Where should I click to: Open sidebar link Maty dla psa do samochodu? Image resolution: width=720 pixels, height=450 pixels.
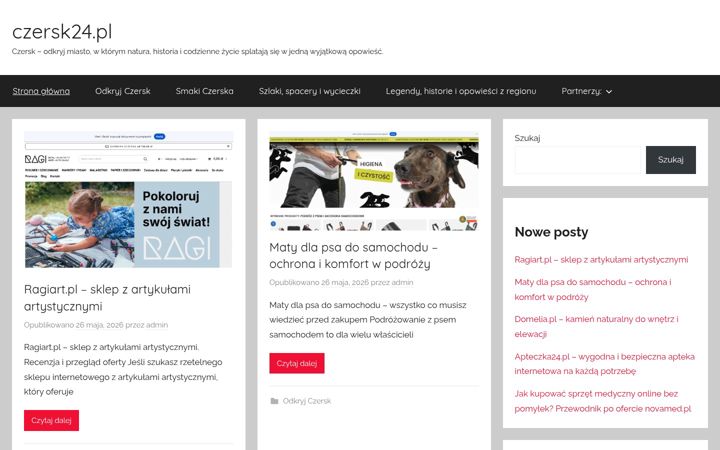click(593, 289)
